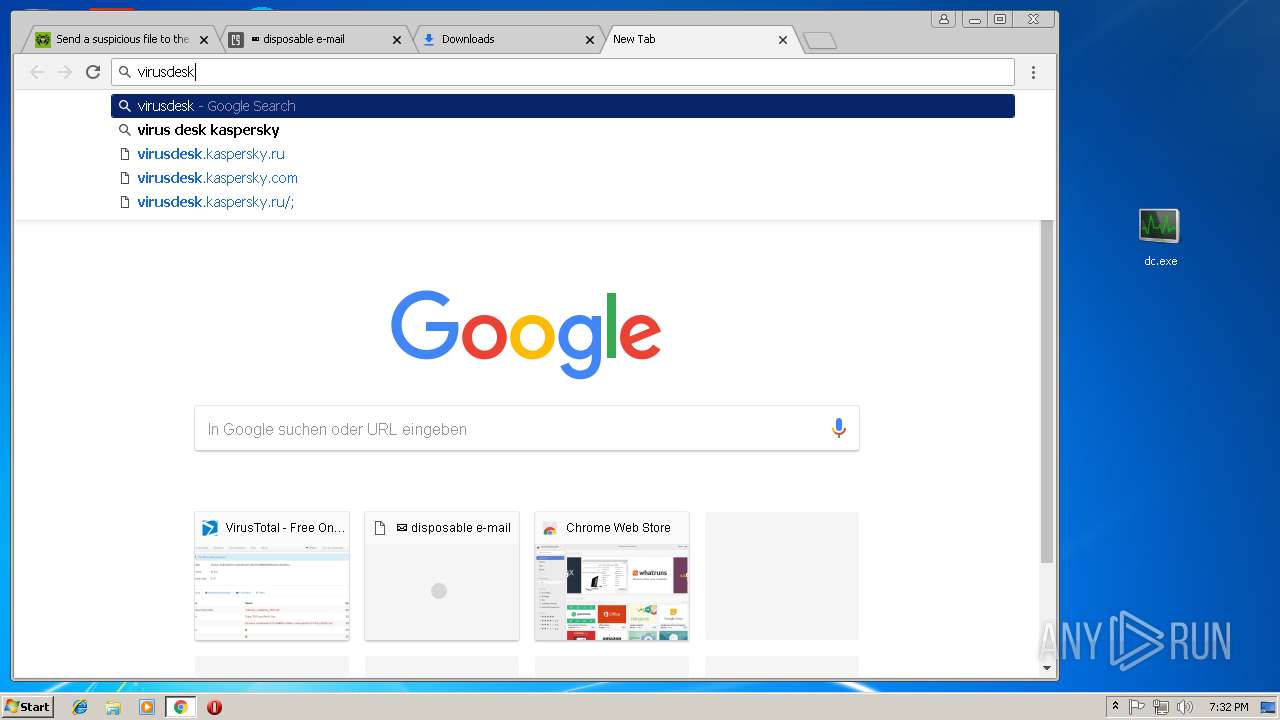Click the browser back arrow
Screen dimensions: 1280x720
point(37,72)
